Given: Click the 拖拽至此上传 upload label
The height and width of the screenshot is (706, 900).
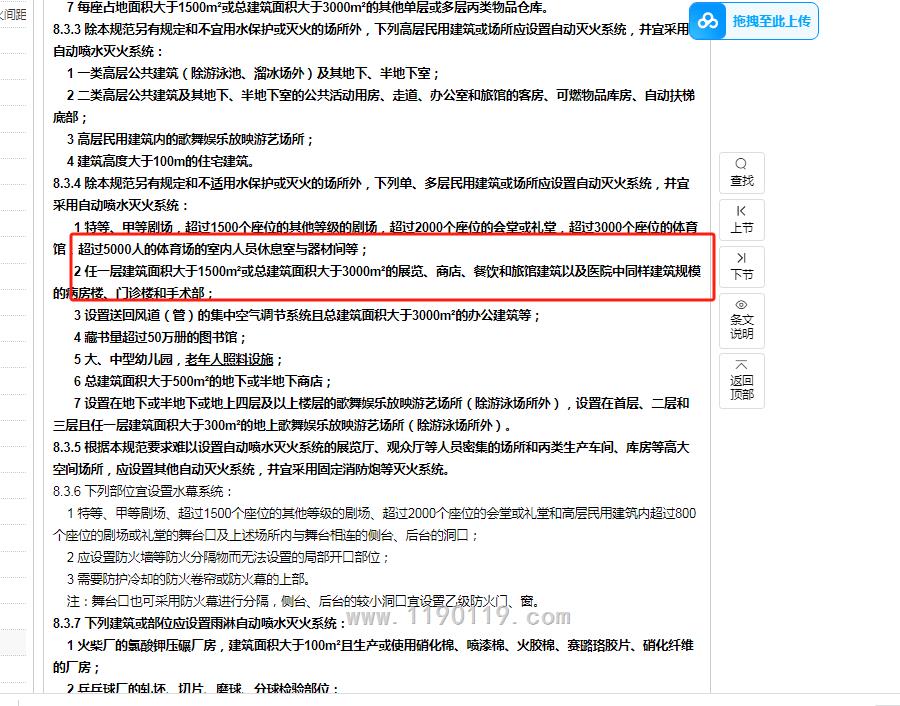Looking at the screenshot, I should pyautogui.click(x=771, y=21).
